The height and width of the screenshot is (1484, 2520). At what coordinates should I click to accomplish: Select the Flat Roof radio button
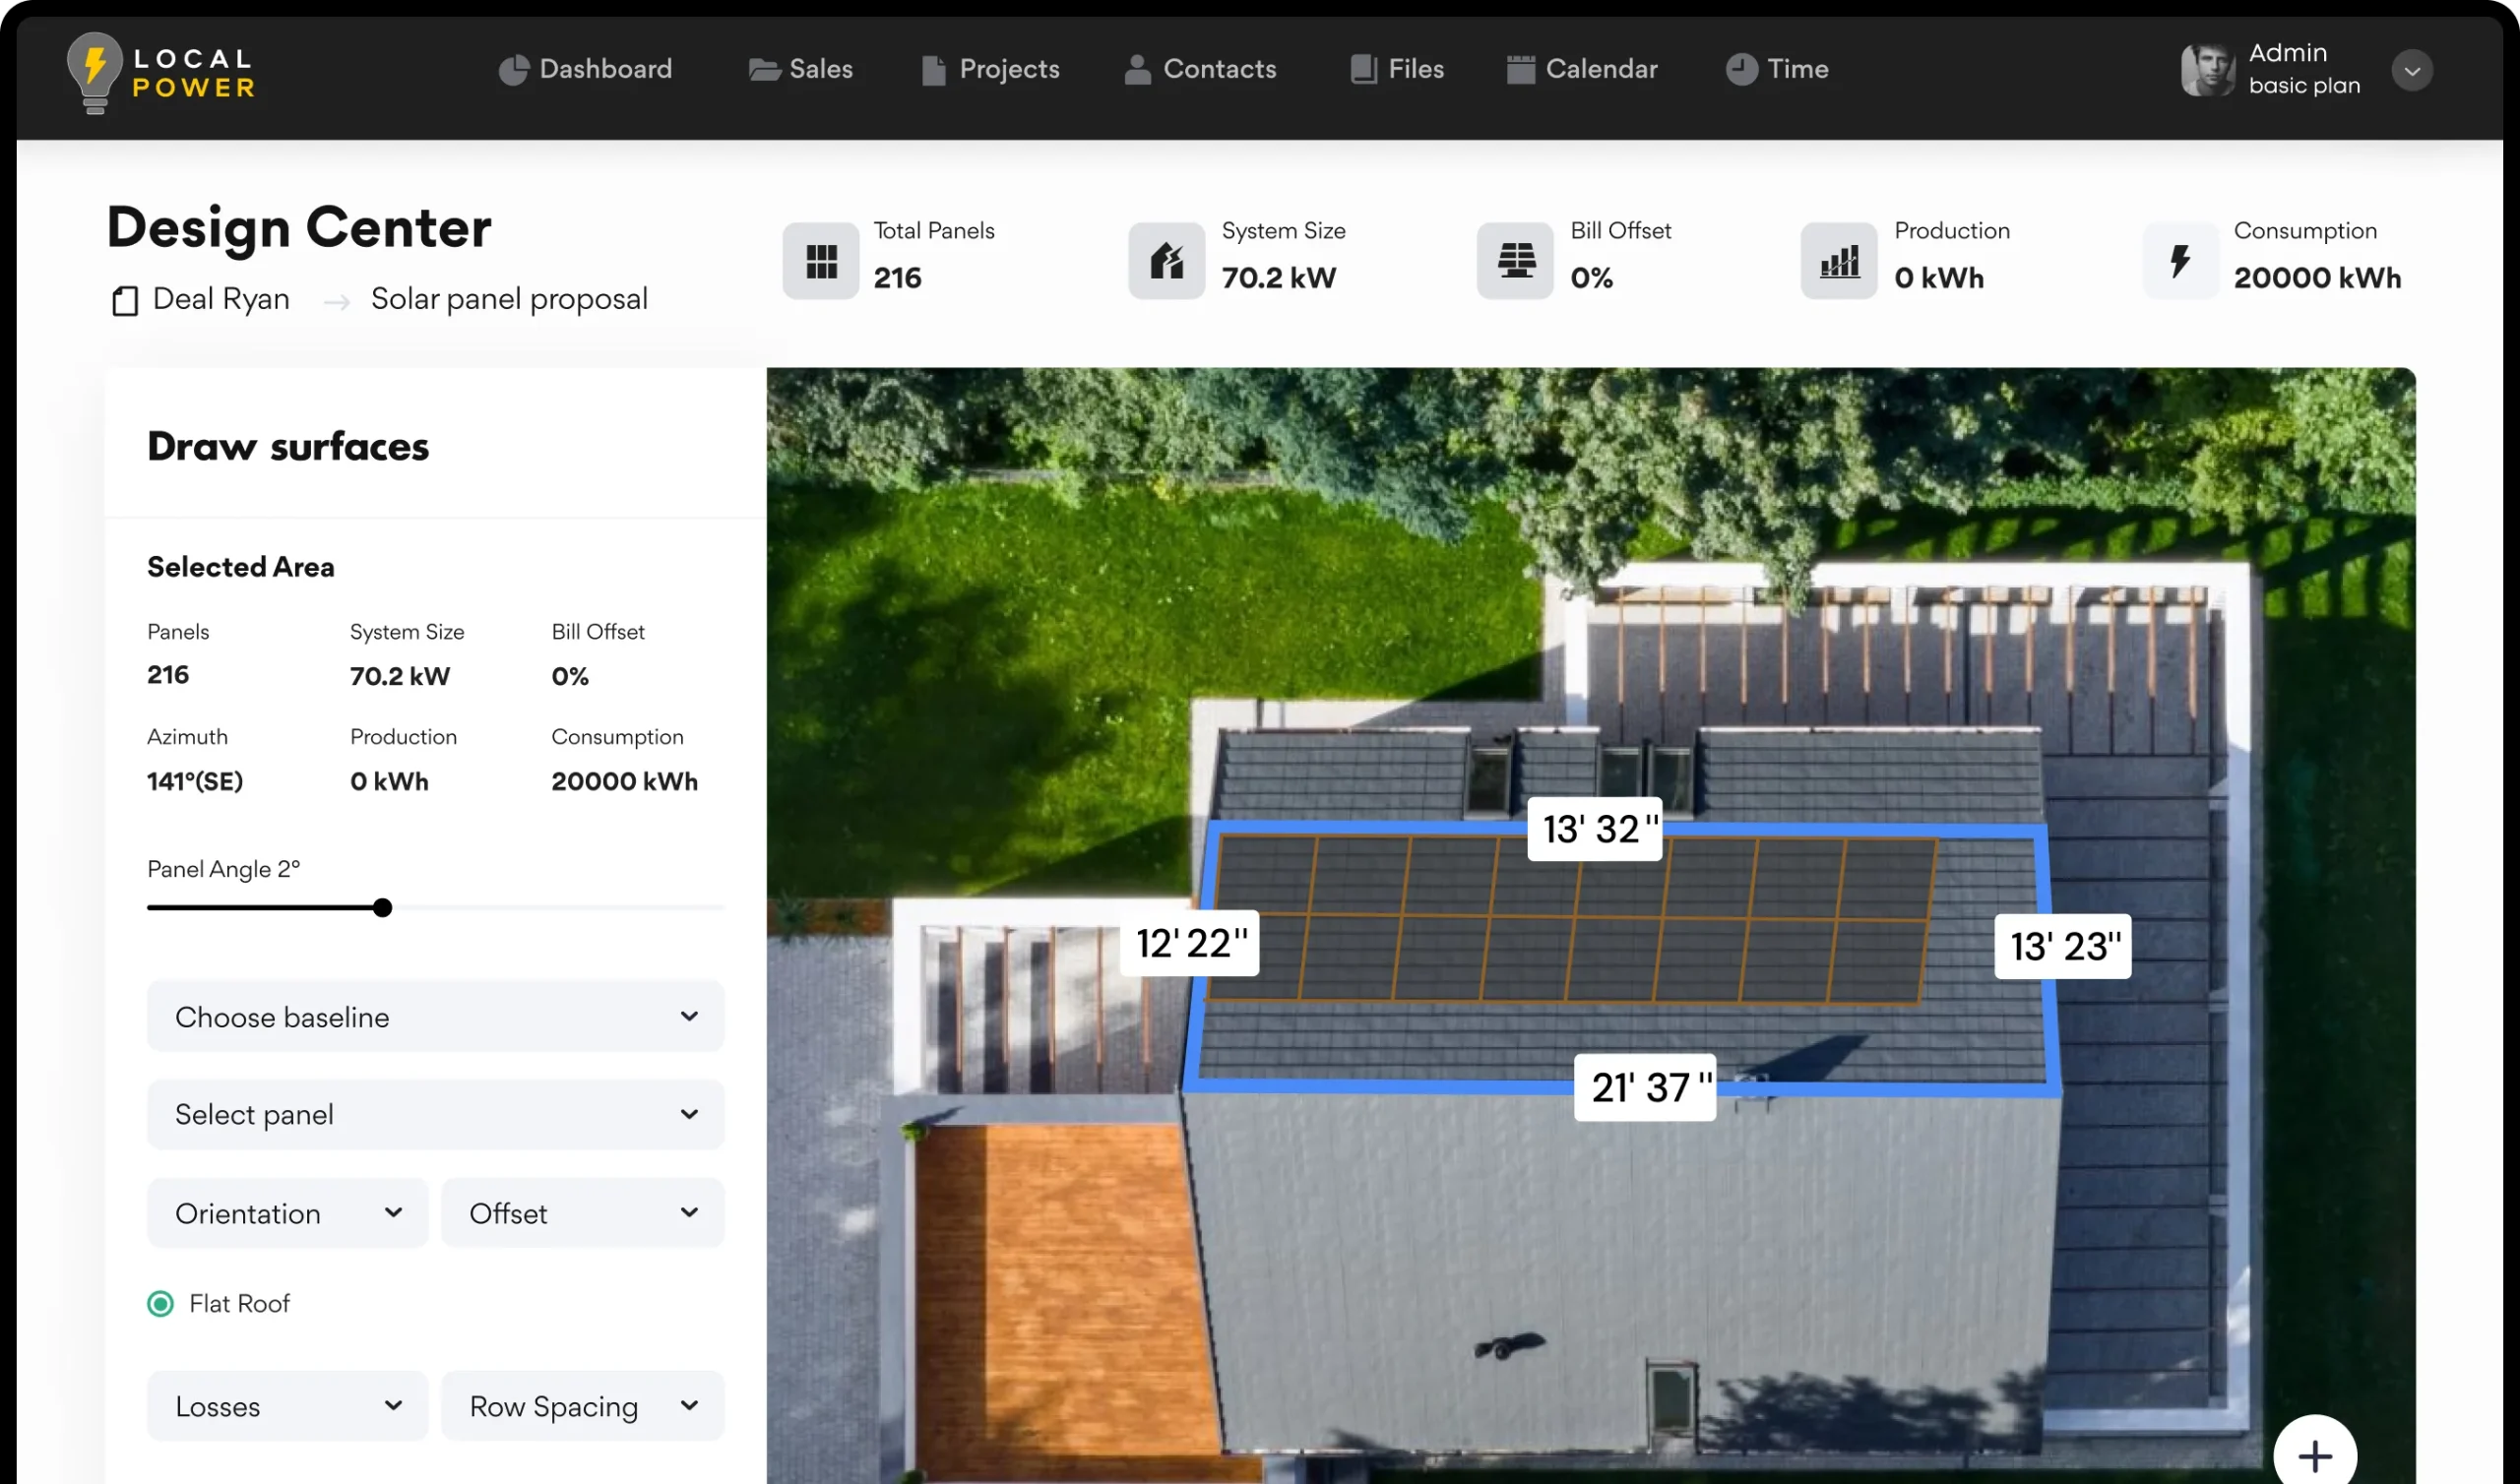(160, 1304)
